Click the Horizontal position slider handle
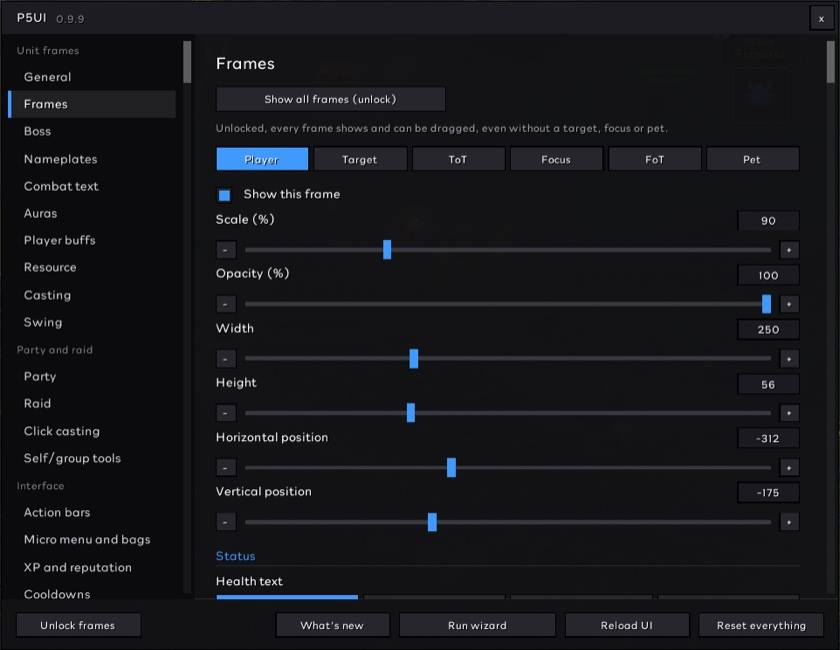The width and height of the screenshot is (840, 650). coord(452,467)
